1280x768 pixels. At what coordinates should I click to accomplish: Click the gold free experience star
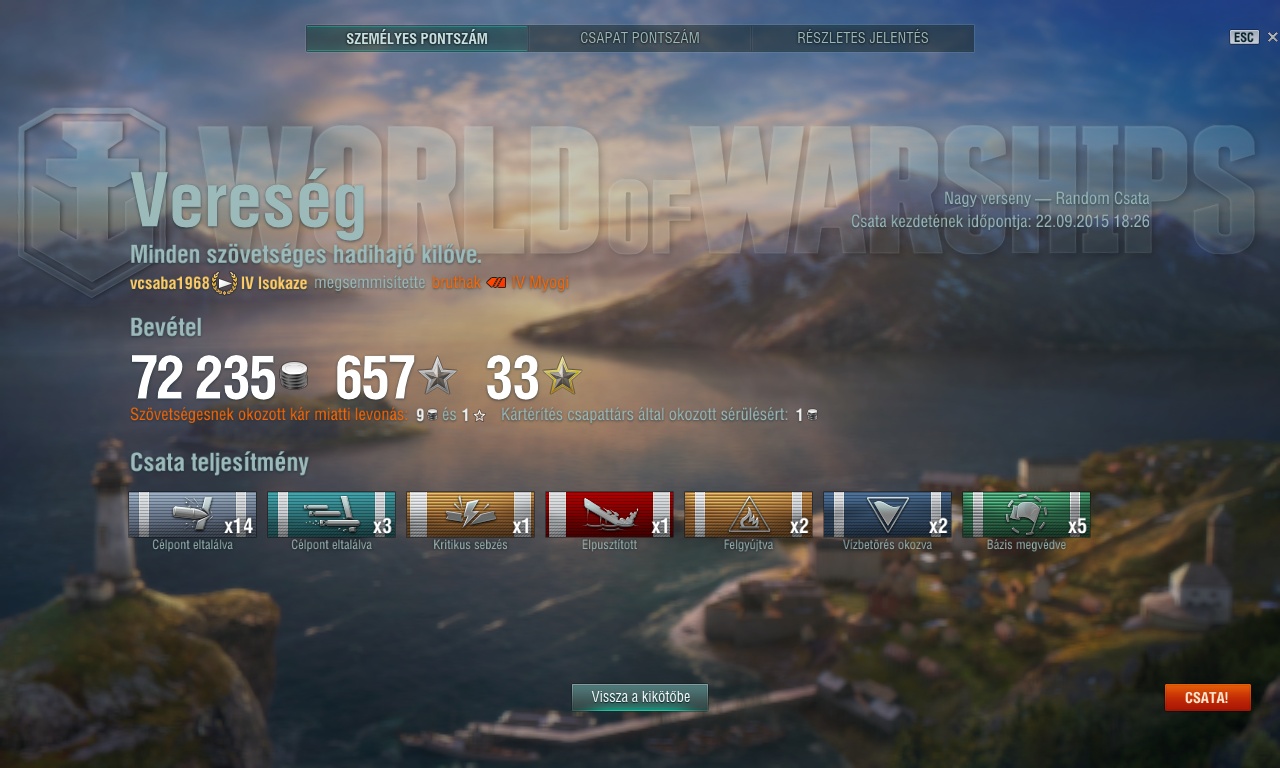[562, 377]
